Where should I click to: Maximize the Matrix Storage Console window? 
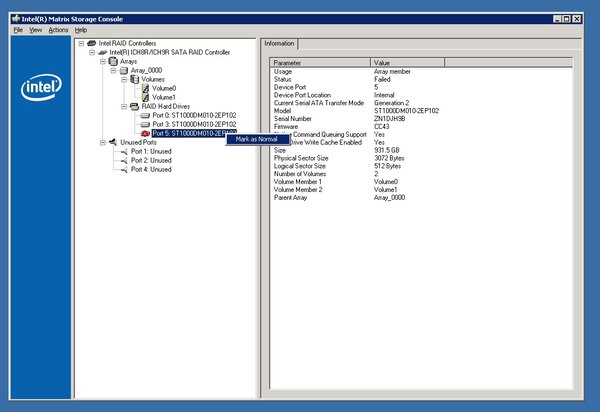click(567, 19)
